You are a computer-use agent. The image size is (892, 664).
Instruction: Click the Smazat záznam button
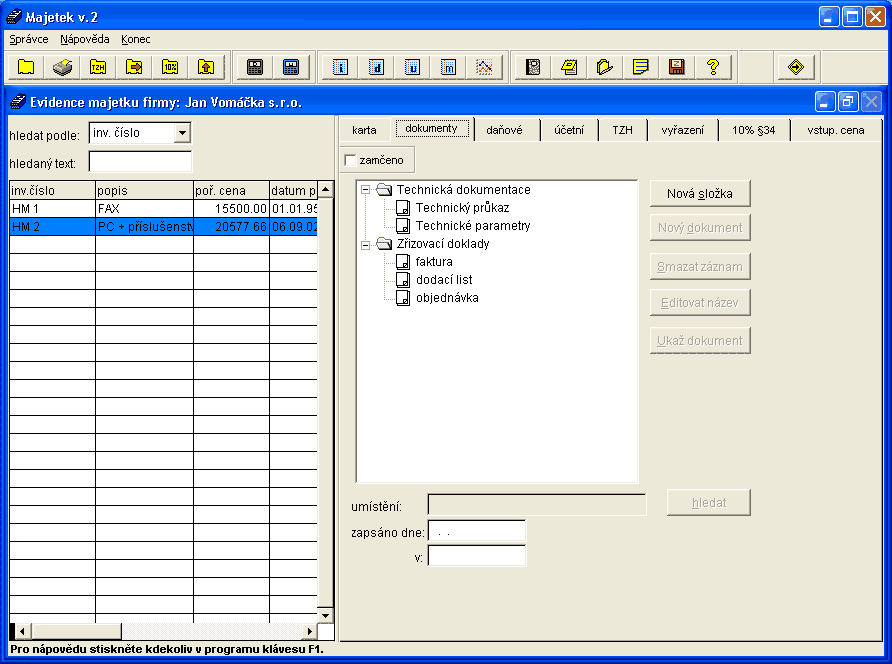click(700, 267)
